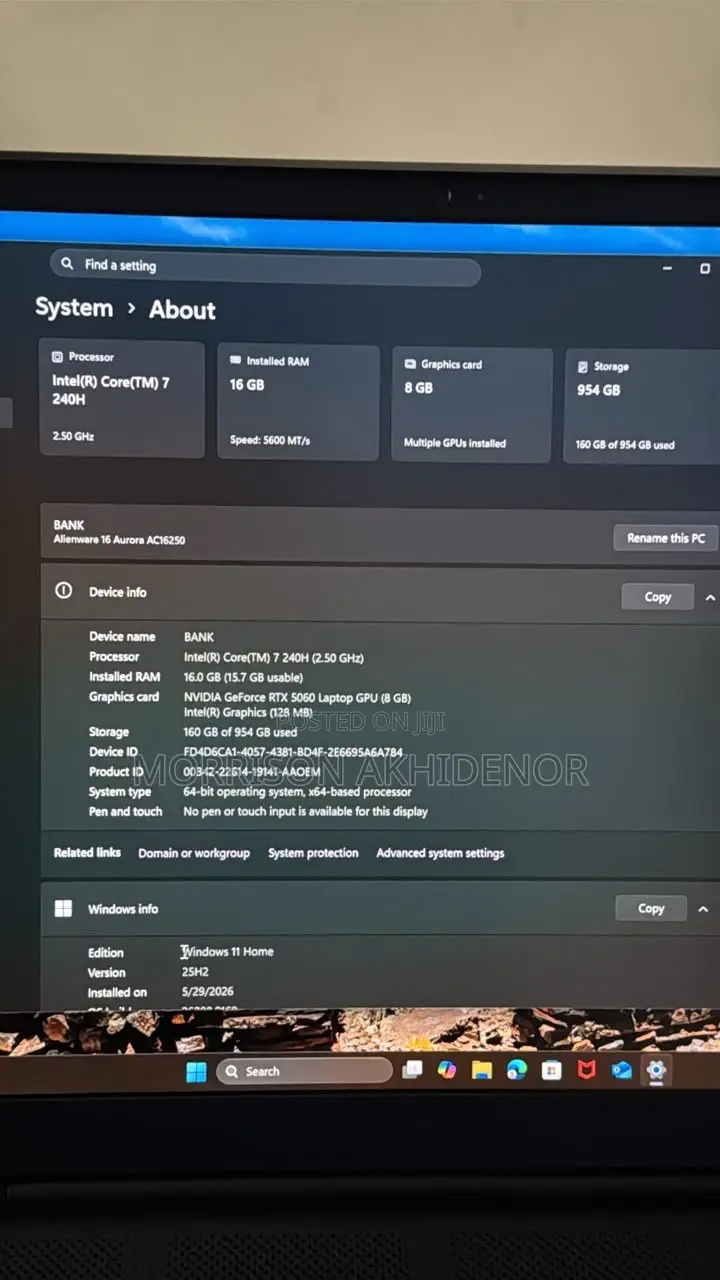The width and height of the screenshot is (720, 1280).
Task: Open McAfee from the taskbar
Action: [x=586, y=1070]
